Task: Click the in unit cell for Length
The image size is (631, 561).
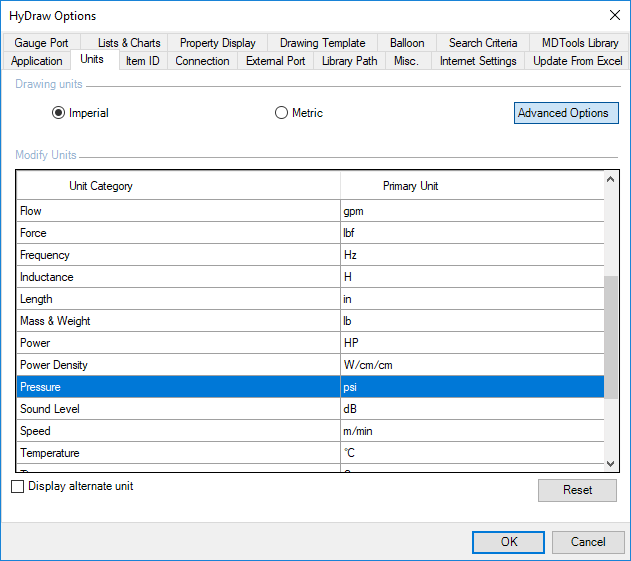Action: click(472, 299)
